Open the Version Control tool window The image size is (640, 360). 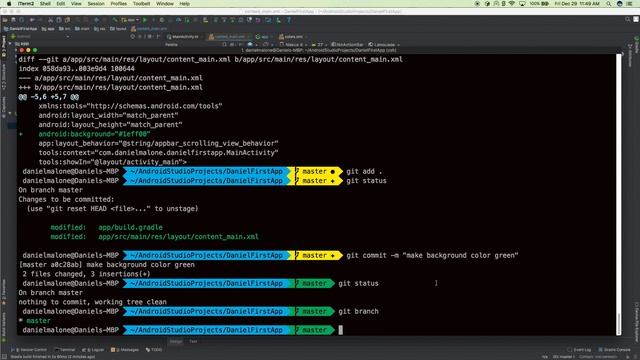coord(28,350)
